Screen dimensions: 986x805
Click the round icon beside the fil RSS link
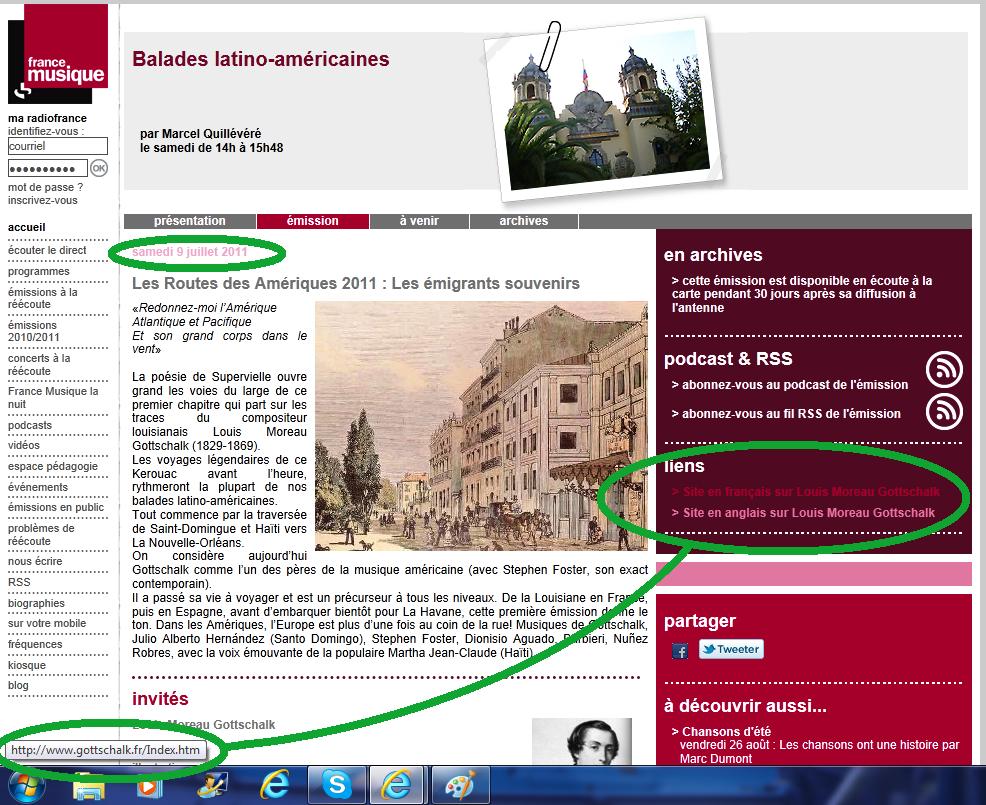(x=944, y=411)
